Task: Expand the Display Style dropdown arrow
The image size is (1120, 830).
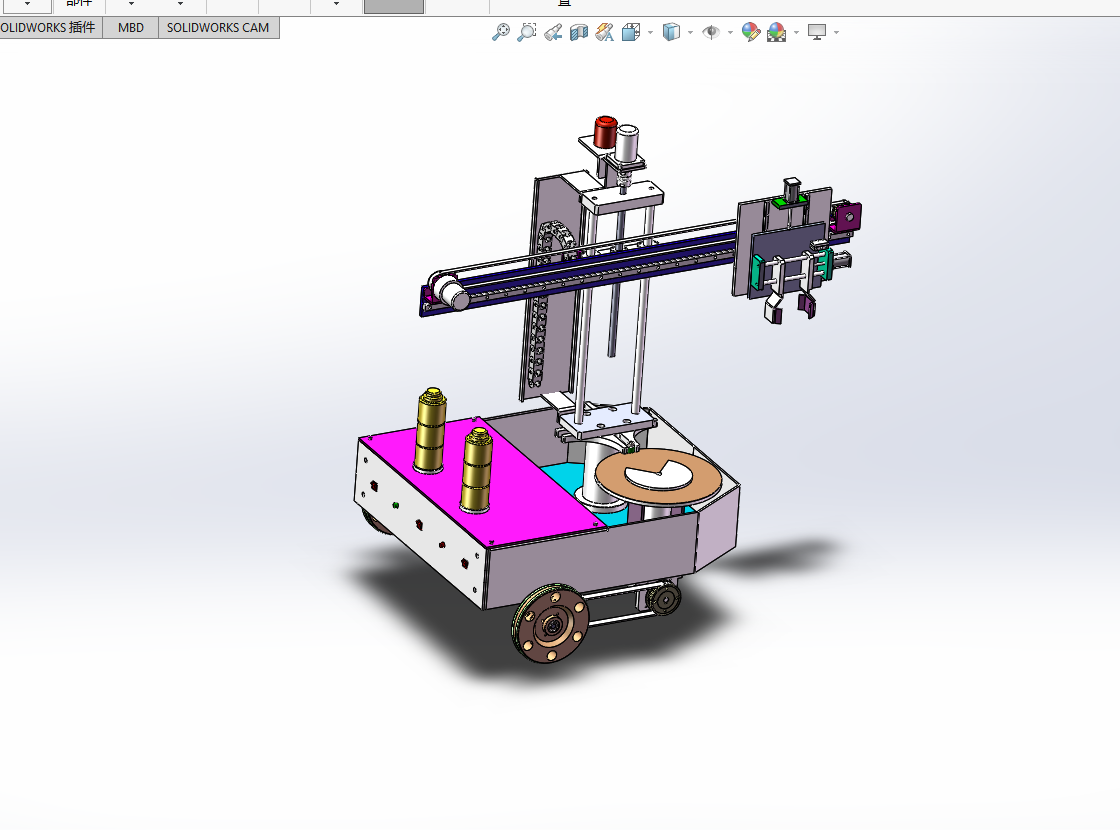Action: pyautogui.click(x=690, y=32)
